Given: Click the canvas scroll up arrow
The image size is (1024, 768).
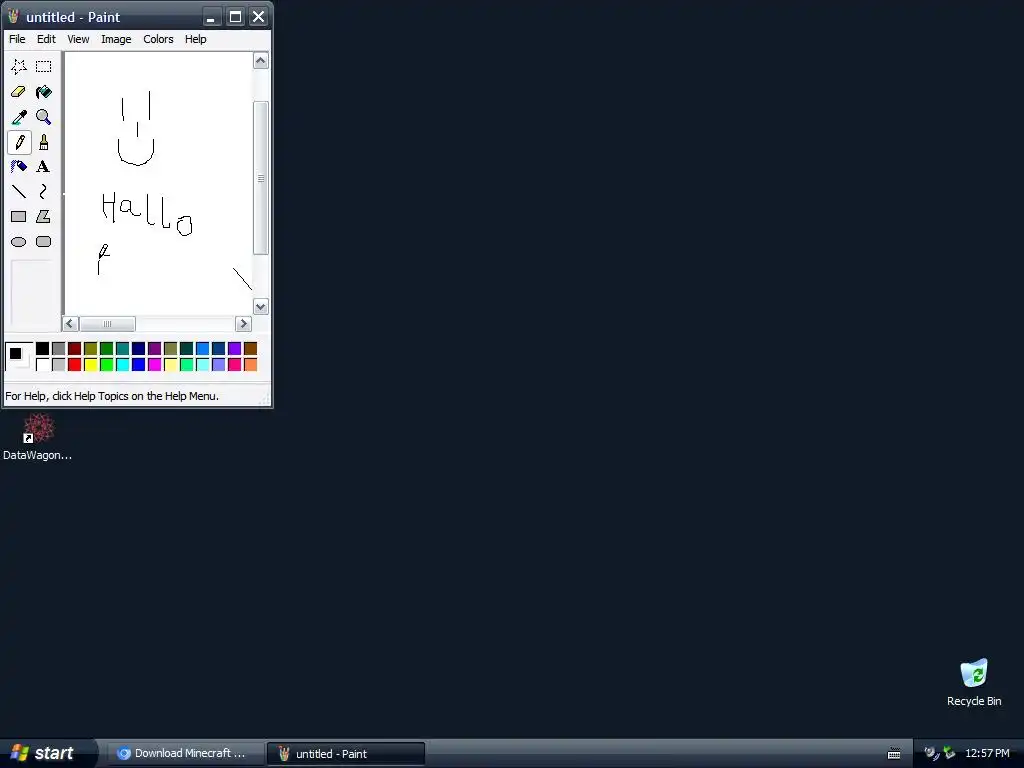Looking at the screenshot, I should click(x=261, y=61).
